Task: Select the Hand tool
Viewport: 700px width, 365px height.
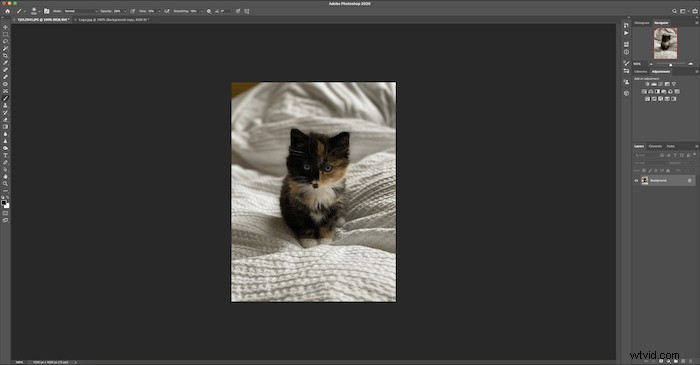Action: pos(5,177)
